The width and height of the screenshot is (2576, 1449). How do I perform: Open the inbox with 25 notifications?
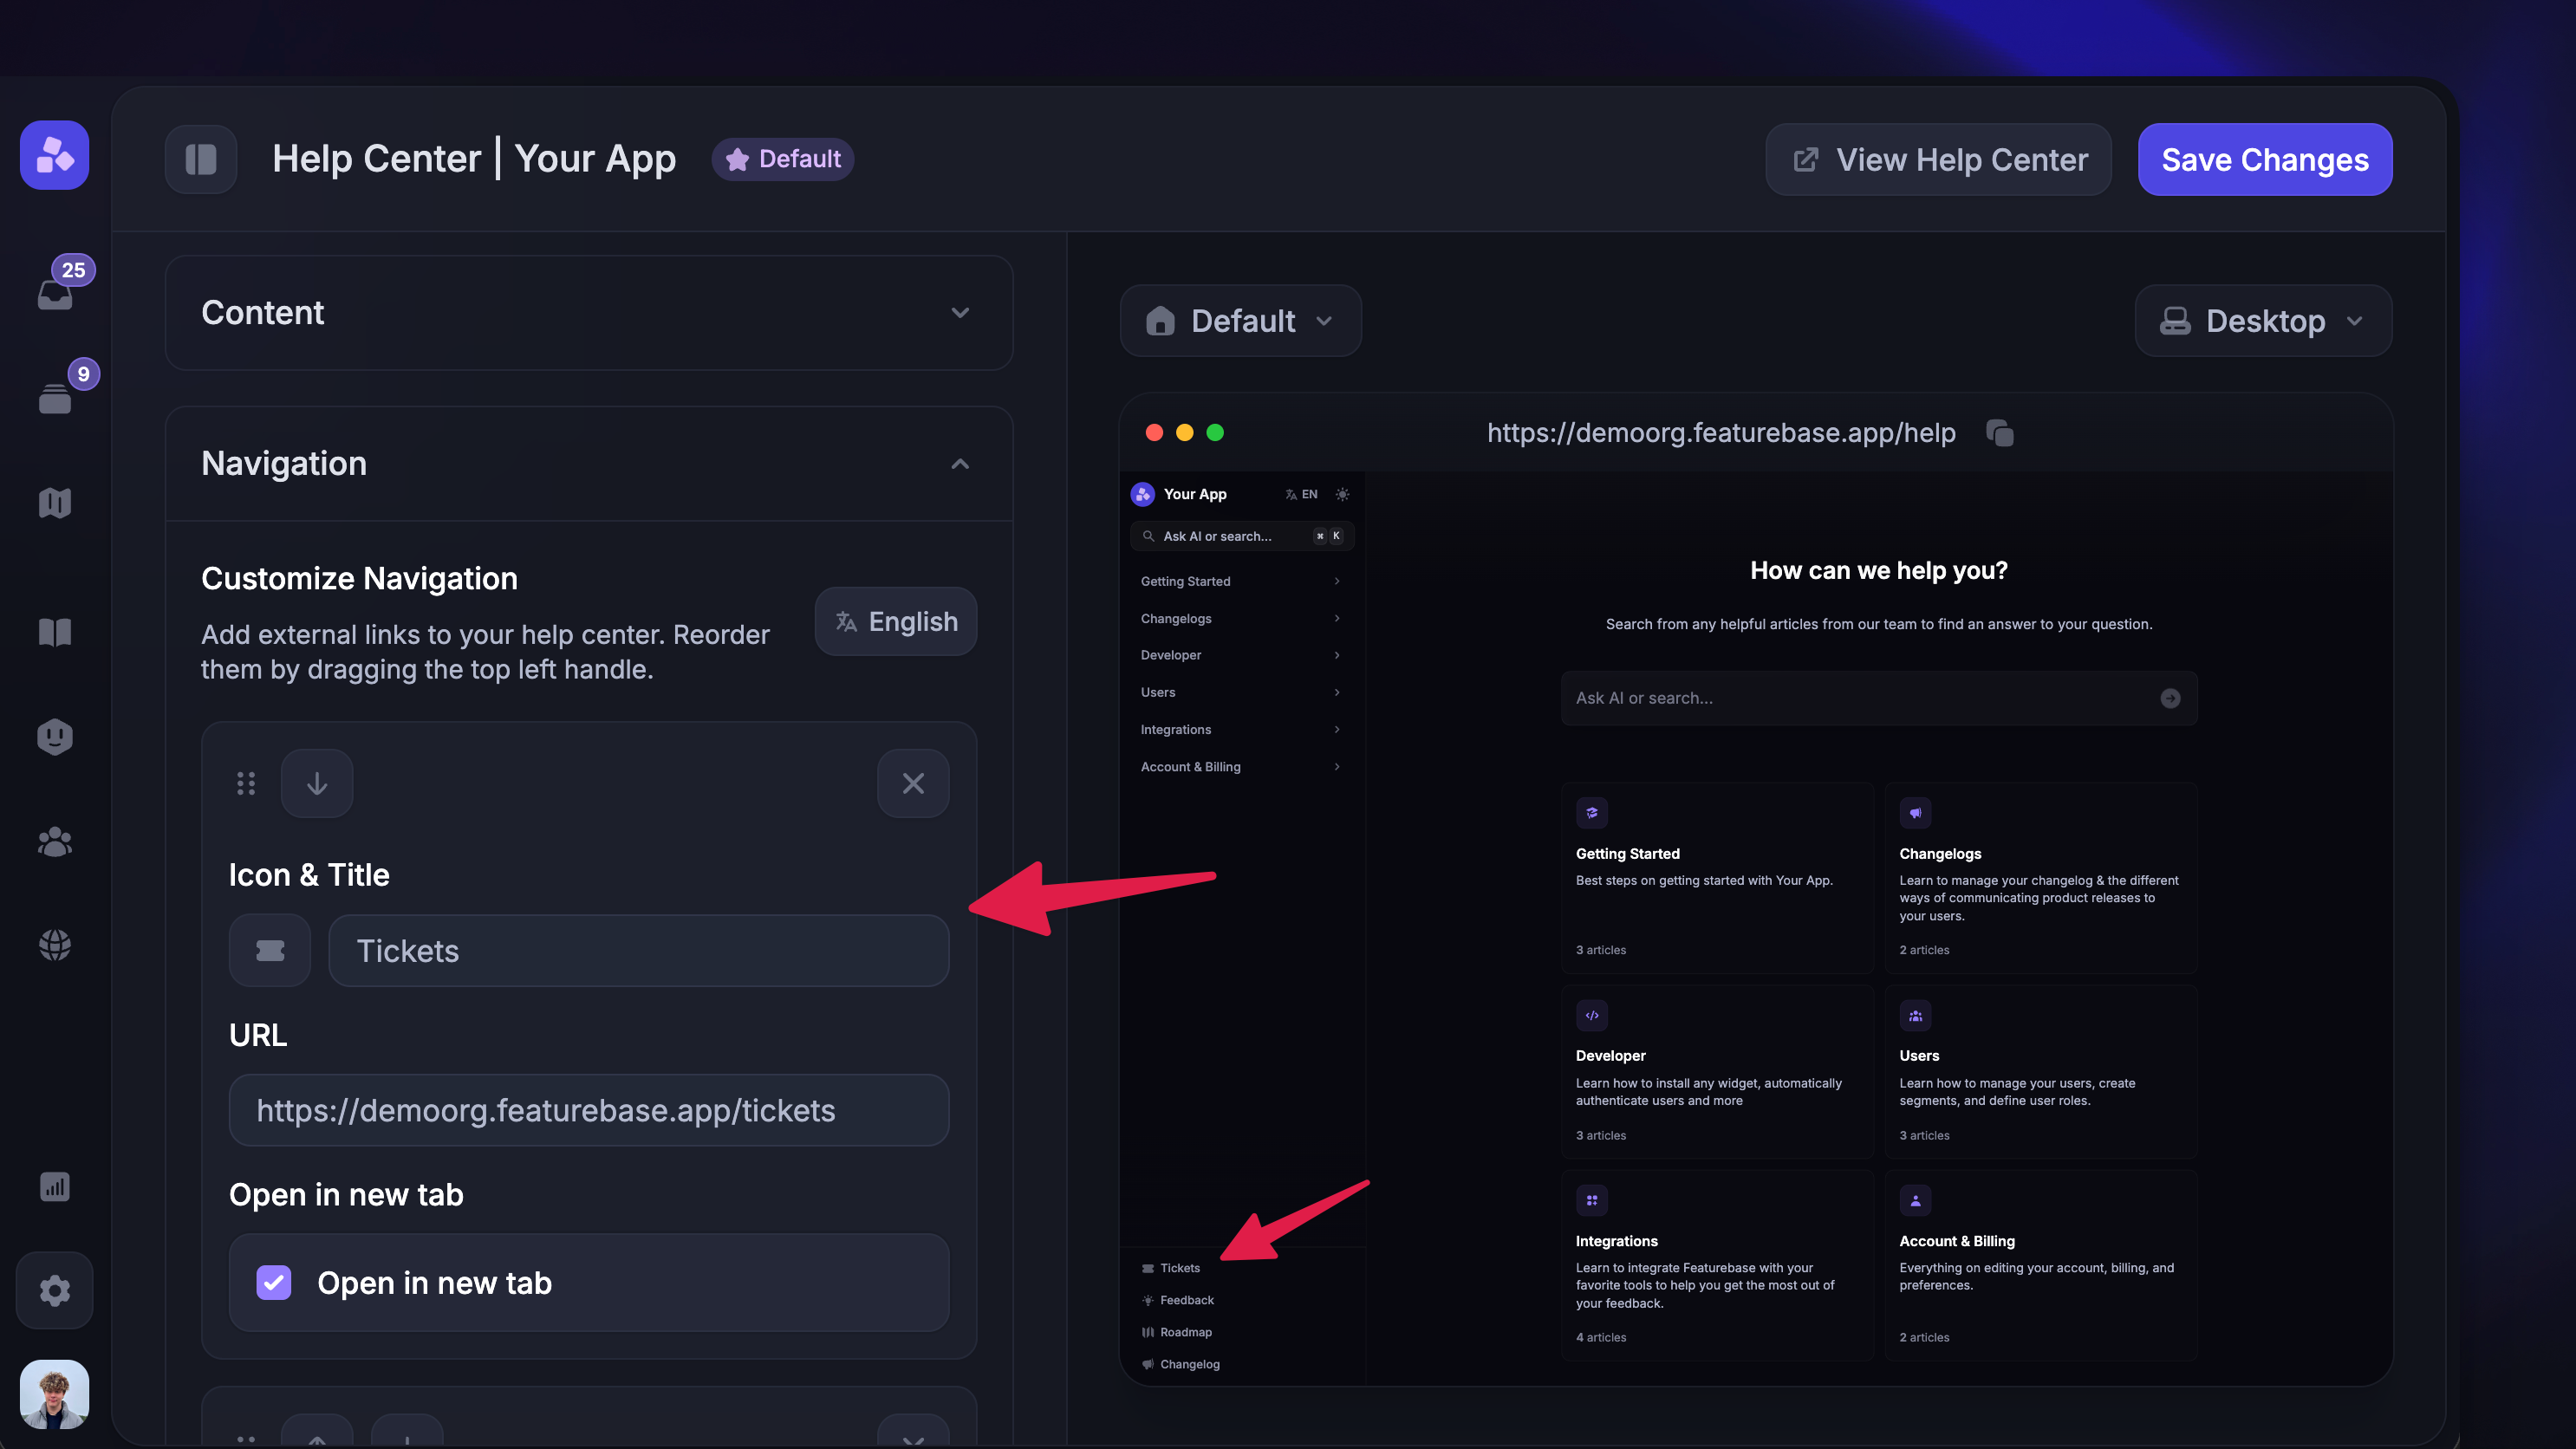click(55, 294)
